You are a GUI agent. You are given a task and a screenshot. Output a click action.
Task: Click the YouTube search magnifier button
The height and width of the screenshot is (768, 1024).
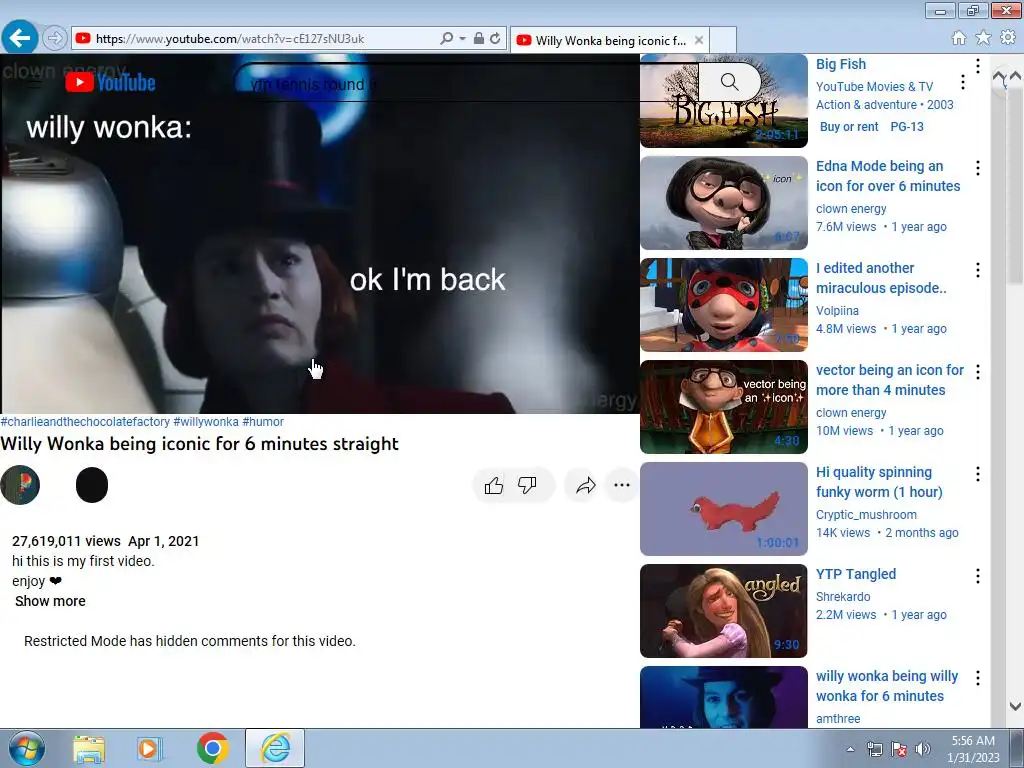[729, 82]
